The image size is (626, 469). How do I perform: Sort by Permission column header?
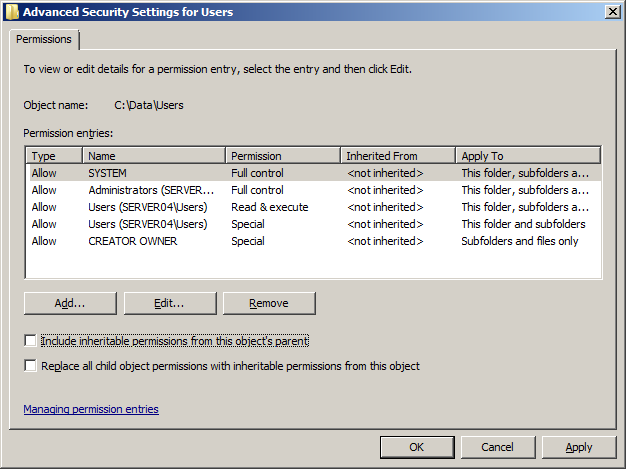282,156
